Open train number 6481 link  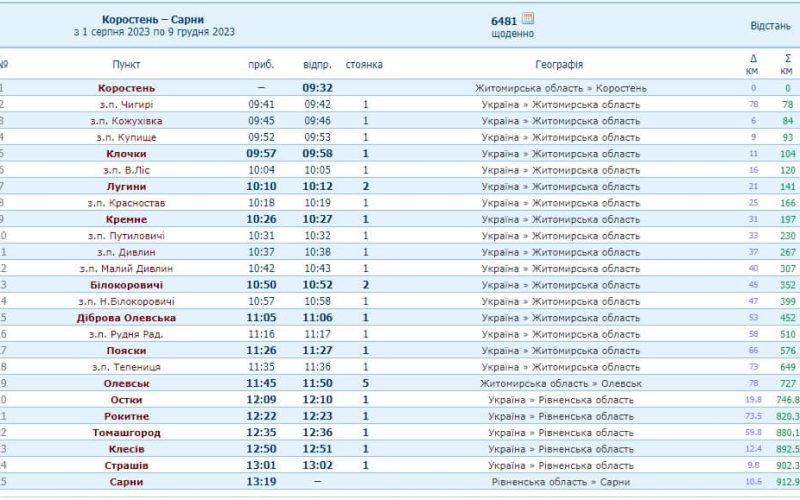pos(504,21)
